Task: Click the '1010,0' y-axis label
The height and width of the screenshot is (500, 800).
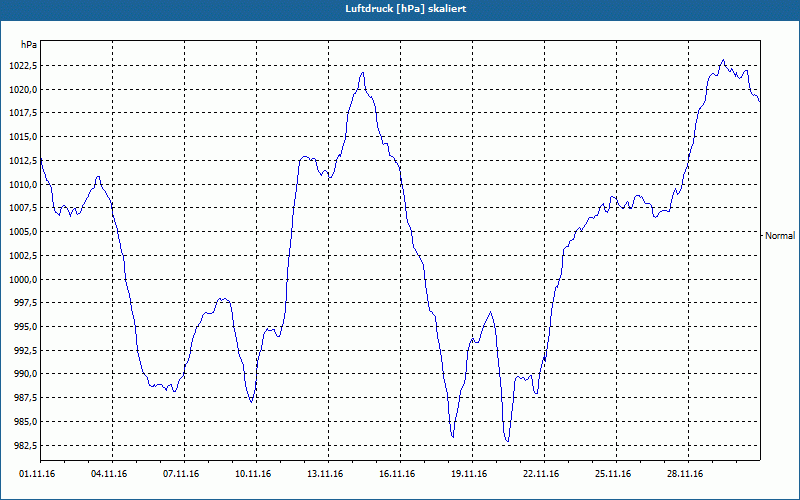Action: point(23,184)
